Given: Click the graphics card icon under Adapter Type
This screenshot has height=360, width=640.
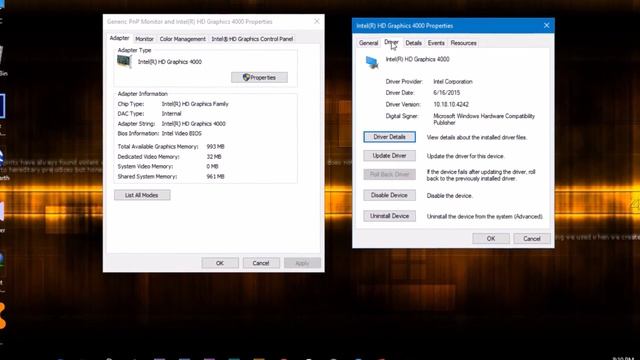Looking at the screenshot, I should pyautogui.click(x=124, y=62).
